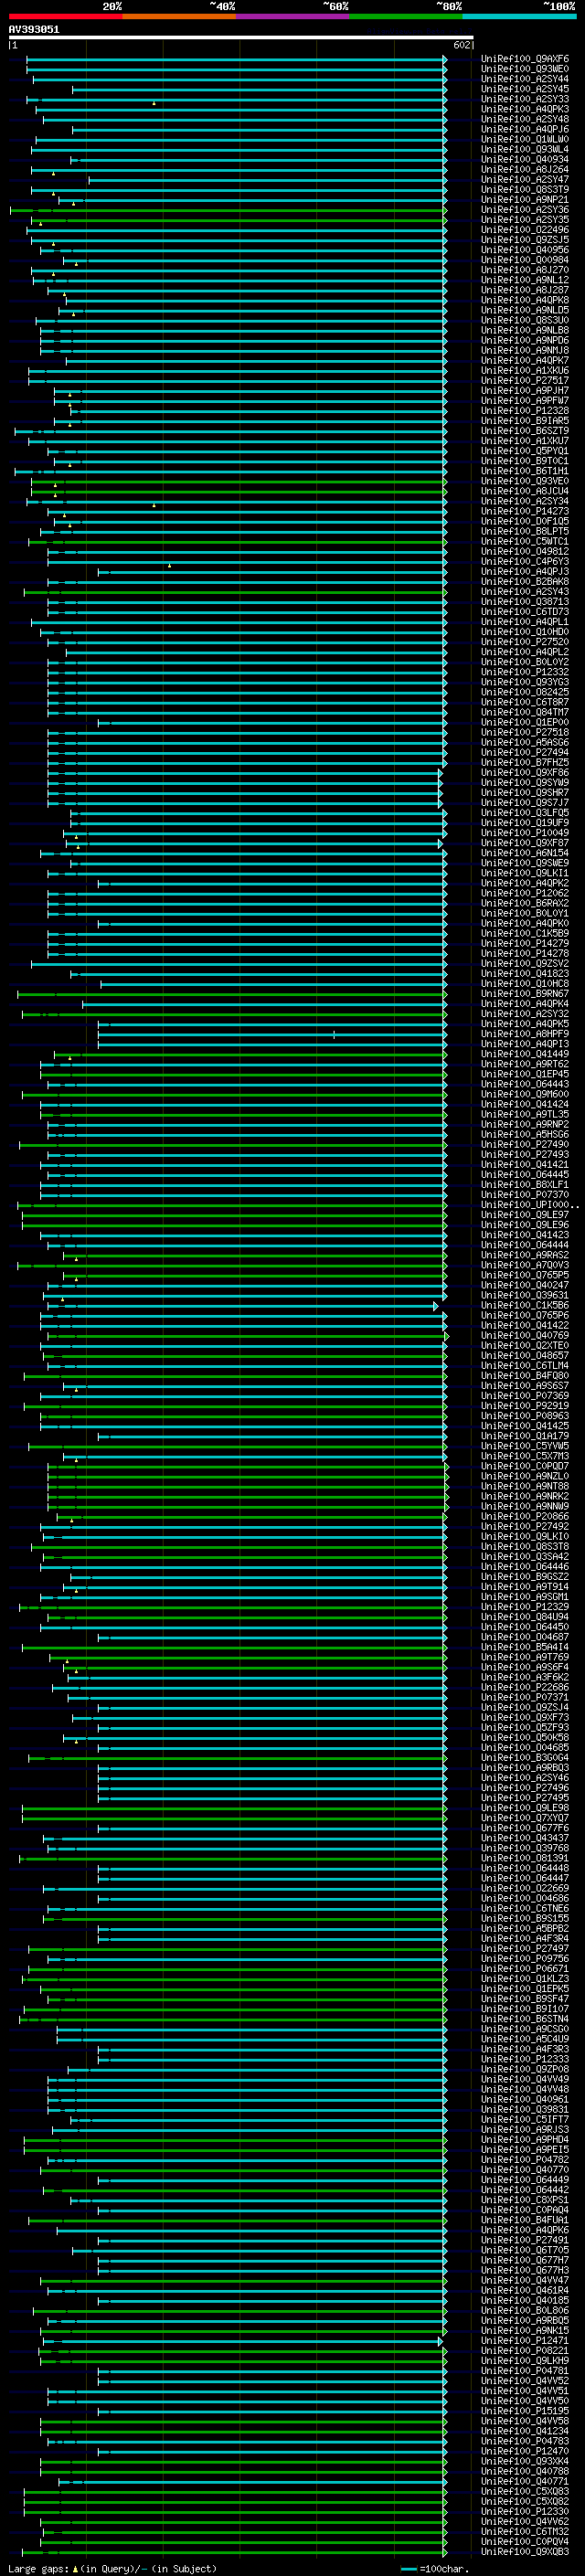Select hit label UniRef100_O22496

pos(524,230)
